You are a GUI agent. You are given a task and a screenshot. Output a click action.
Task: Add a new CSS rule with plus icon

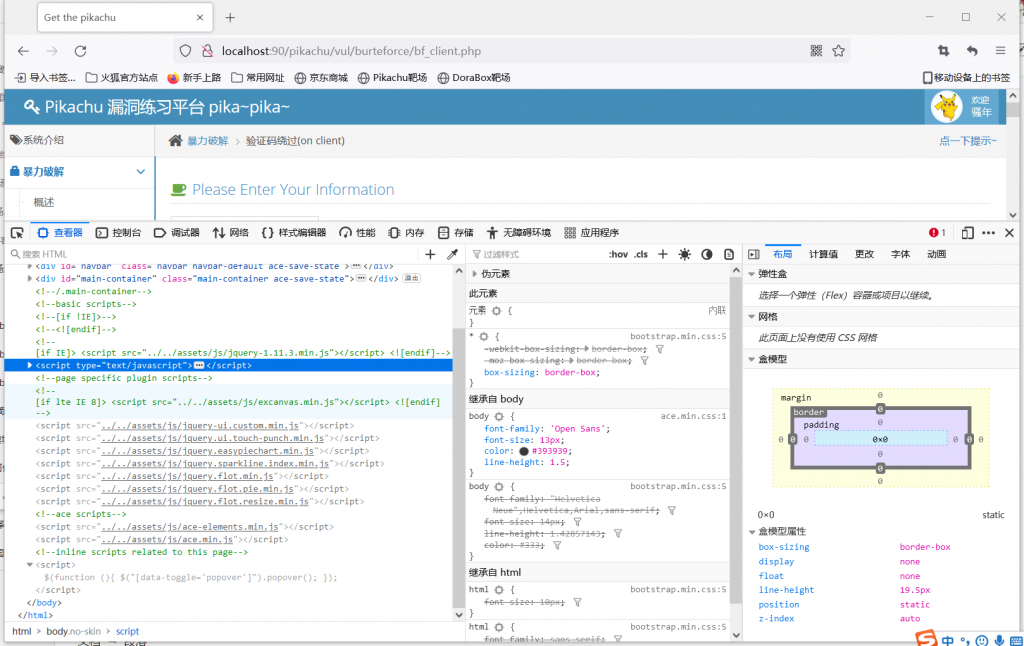click(x=662, y=255)
